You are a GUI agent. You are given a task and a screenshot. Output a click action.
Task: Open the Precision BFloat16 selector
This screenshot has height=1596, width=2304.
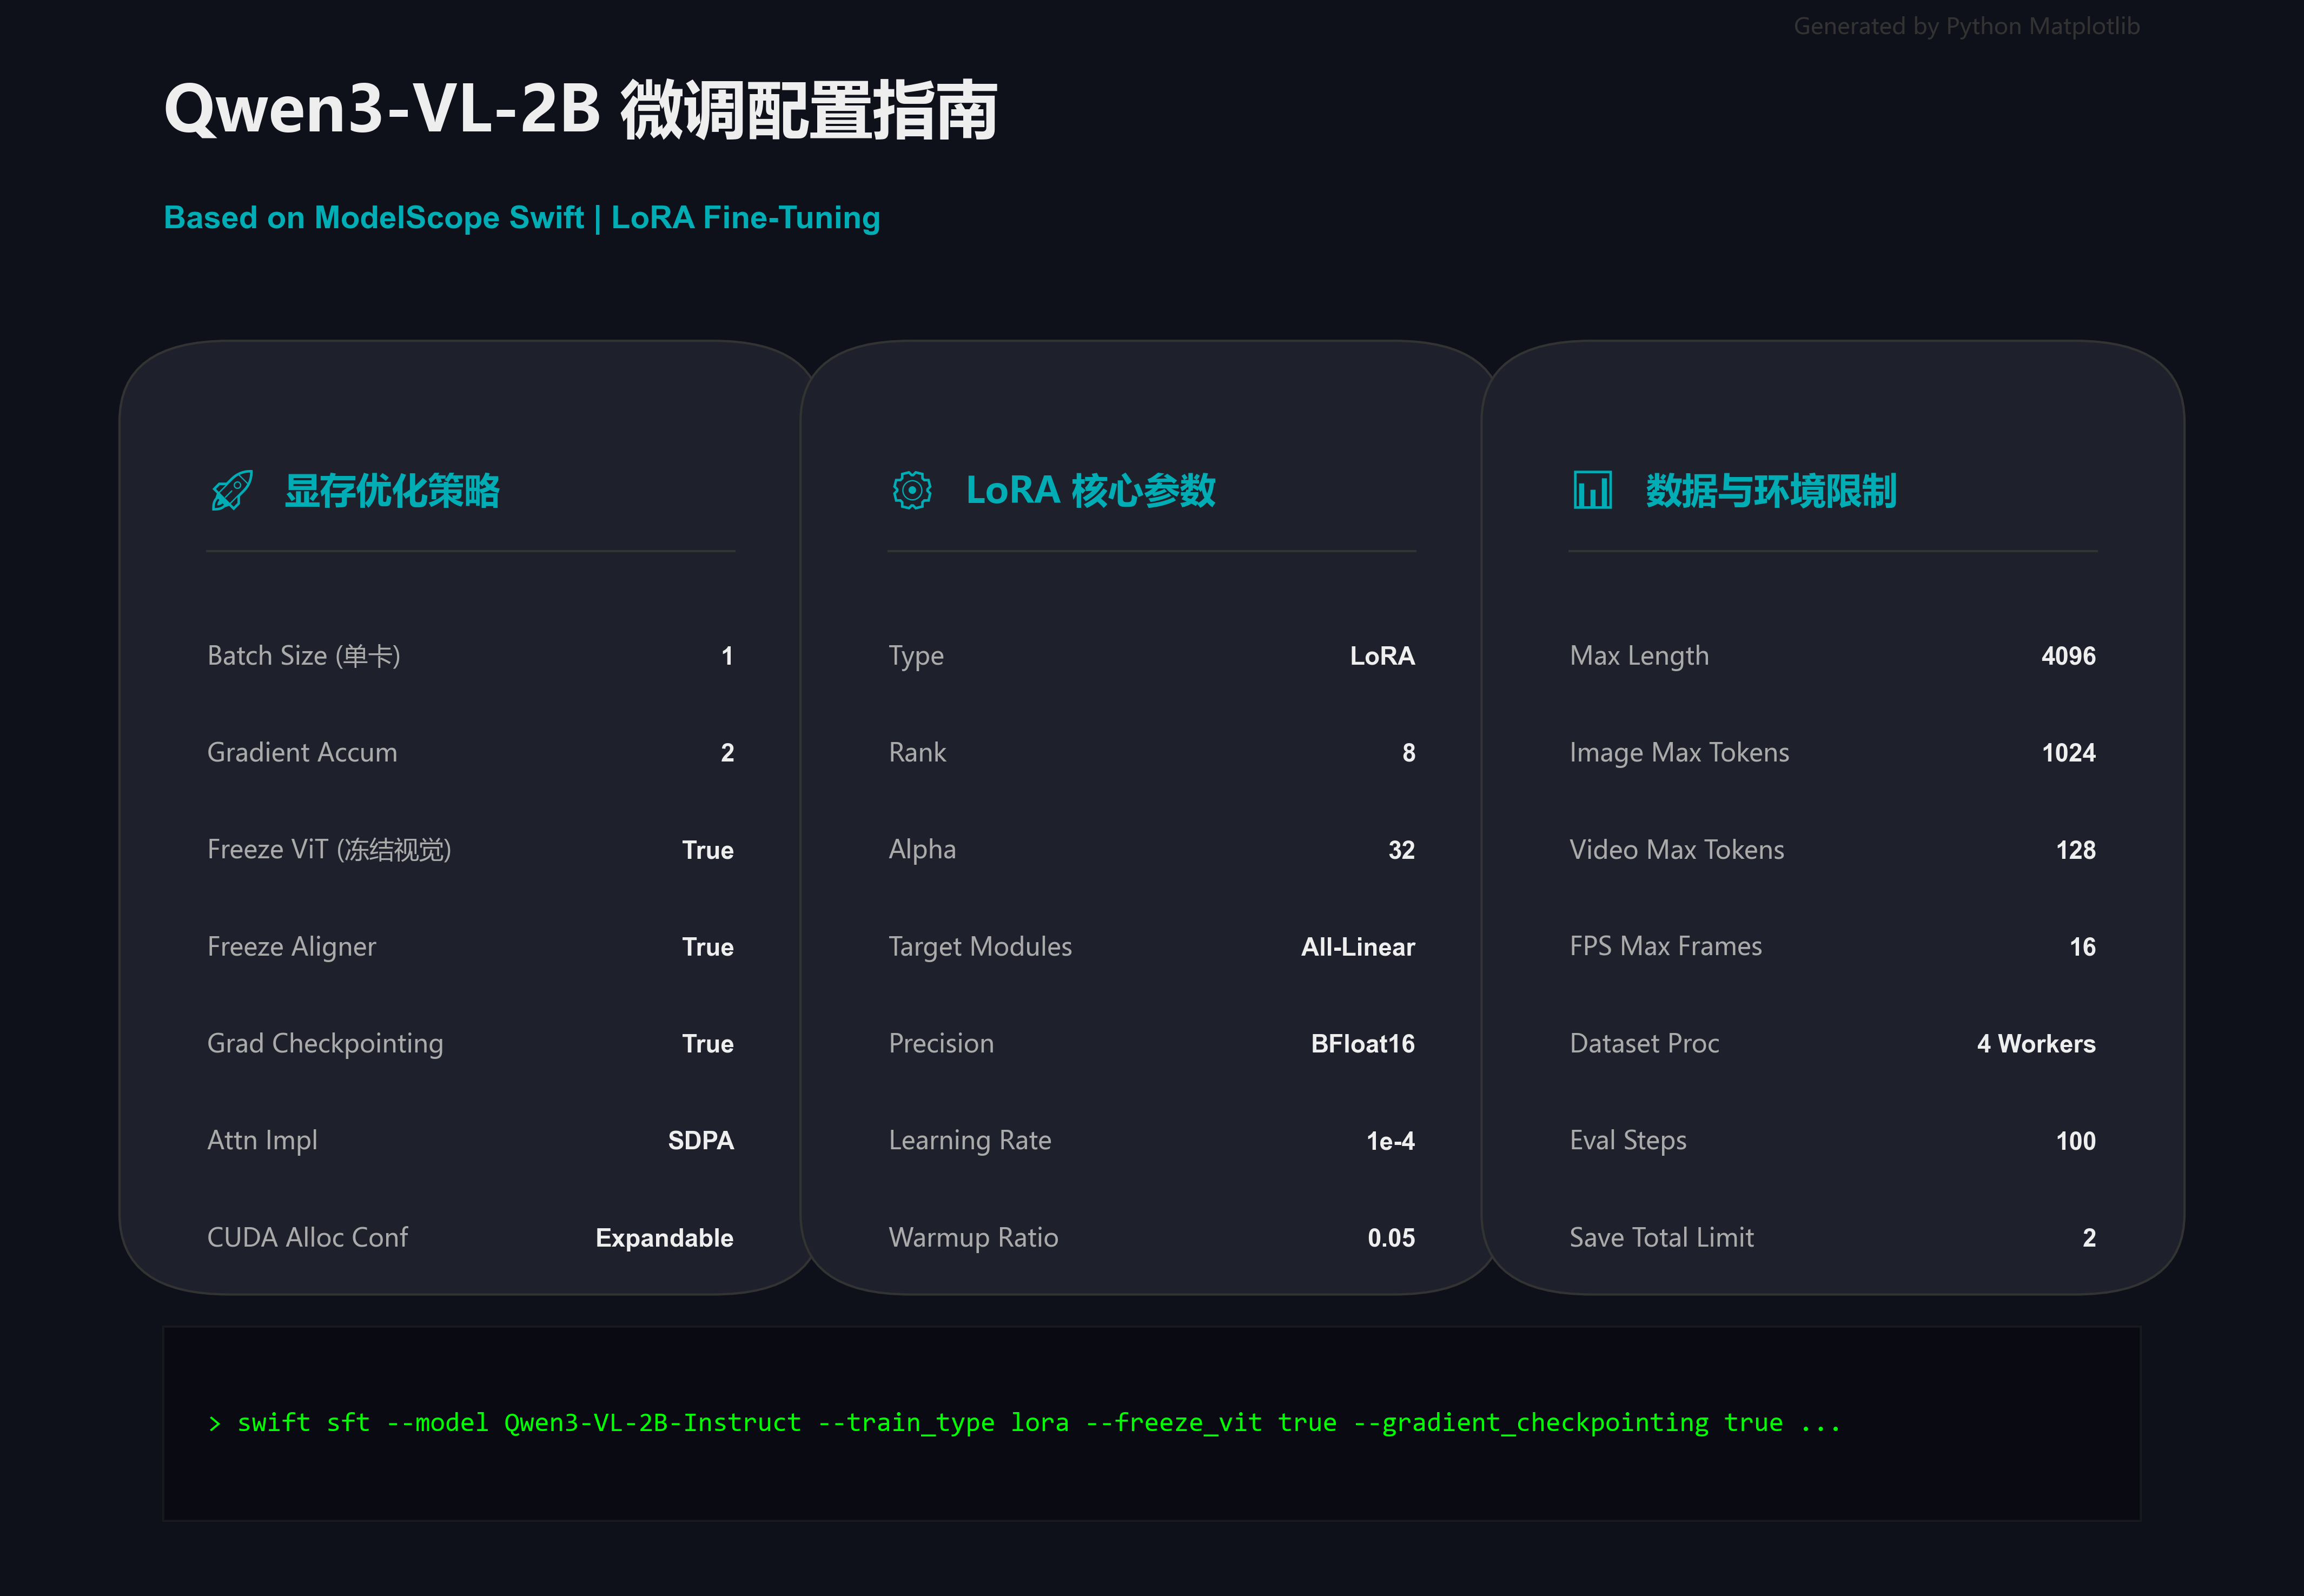point(1362,1043)
